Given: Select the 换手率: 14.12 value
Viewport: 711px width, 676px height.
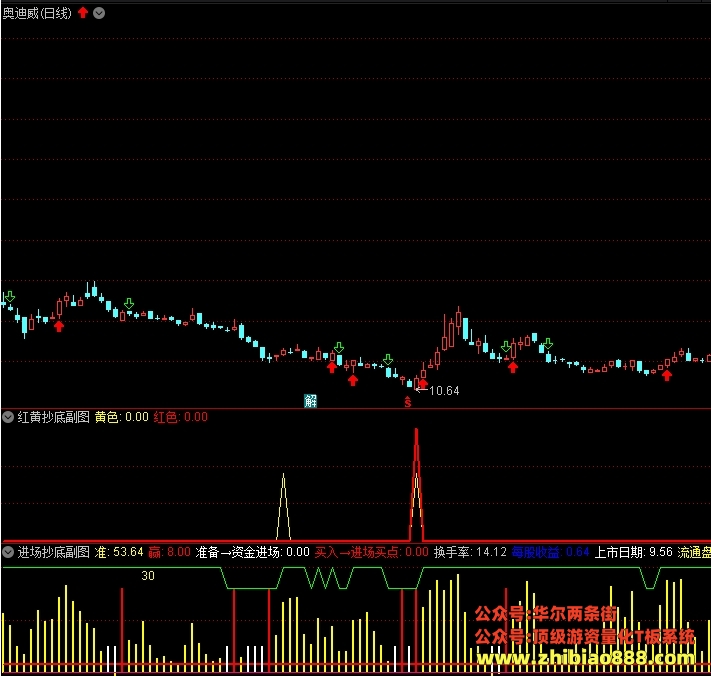Looking at the screenshot, I should click(x=470, y=552).
